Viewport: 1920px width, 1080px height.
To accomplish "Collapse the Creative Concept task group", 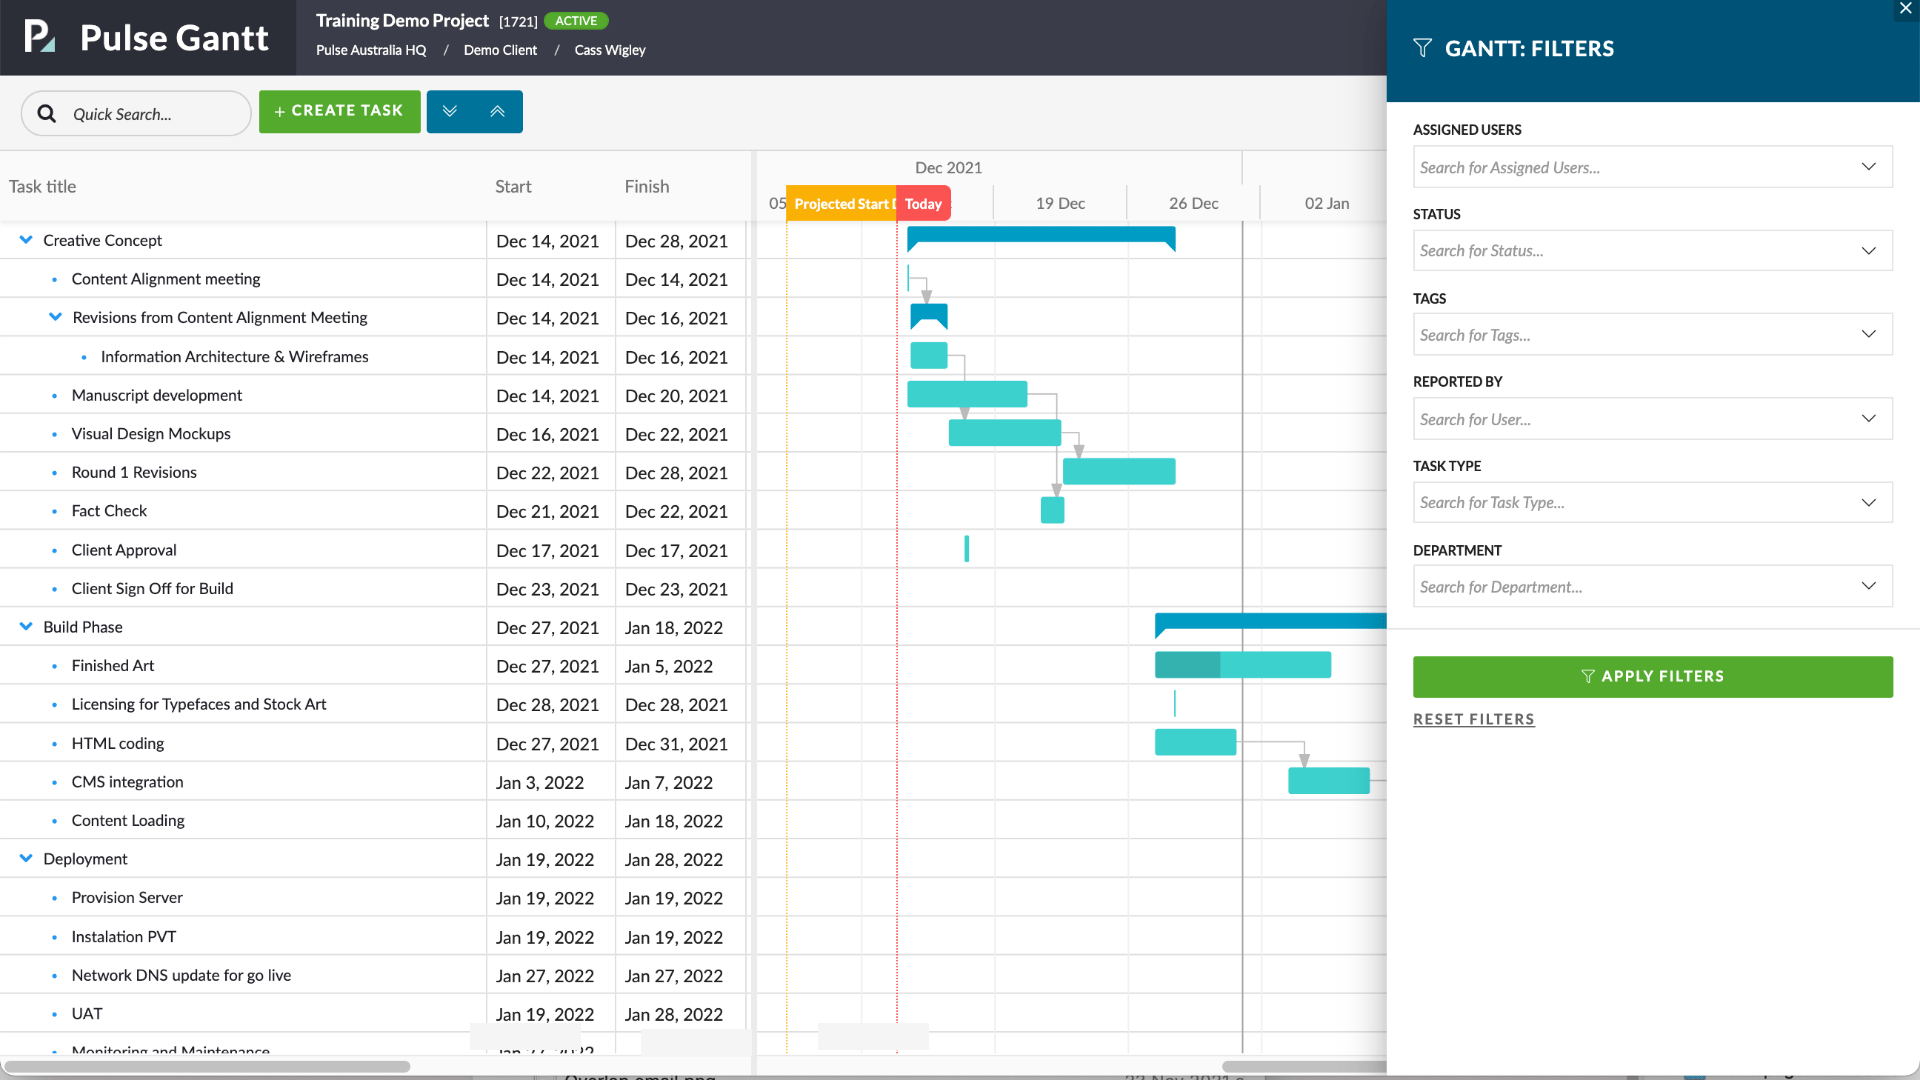I will pos(24,240).
